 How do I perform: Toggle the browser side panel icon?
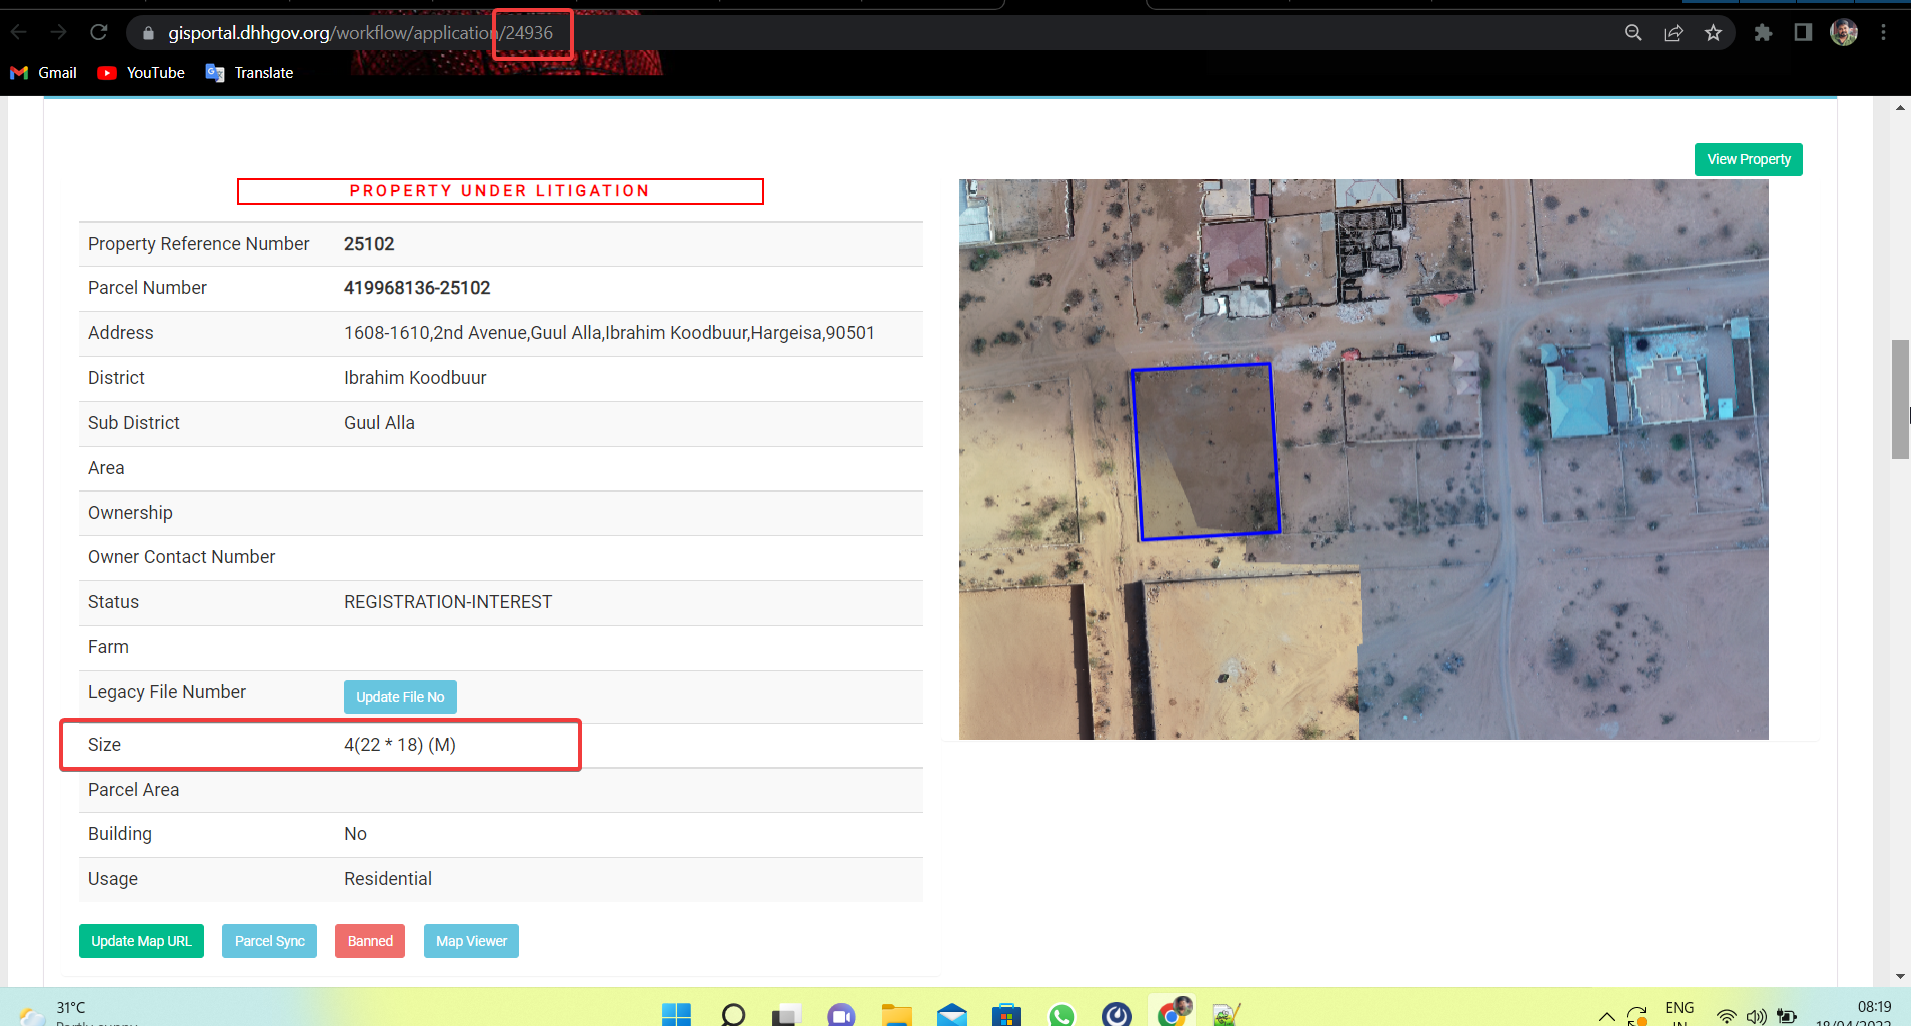tap(1803, 33)
